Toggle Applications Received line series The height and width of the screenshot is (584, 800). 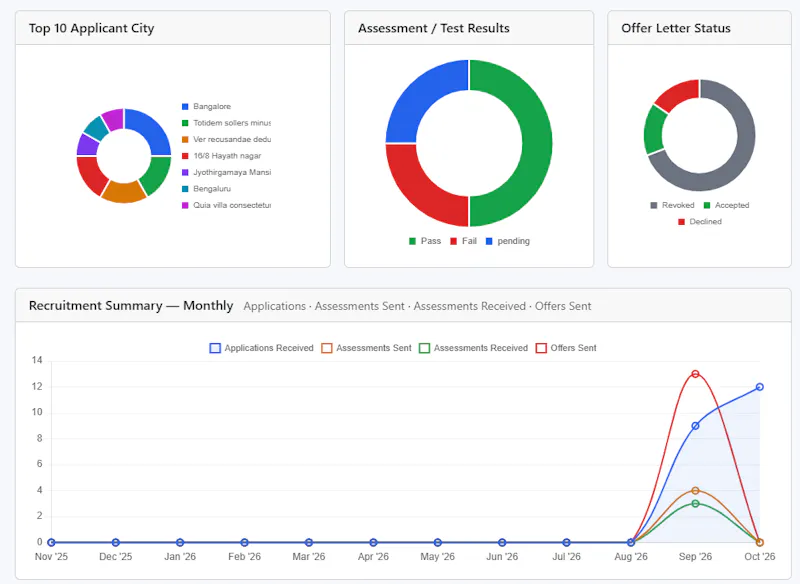[x=261, y=348]
